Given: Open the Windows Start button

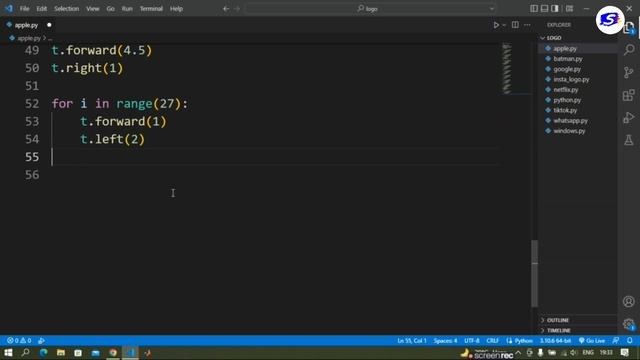Looking at the screenshot, I should tap(8, 353).
